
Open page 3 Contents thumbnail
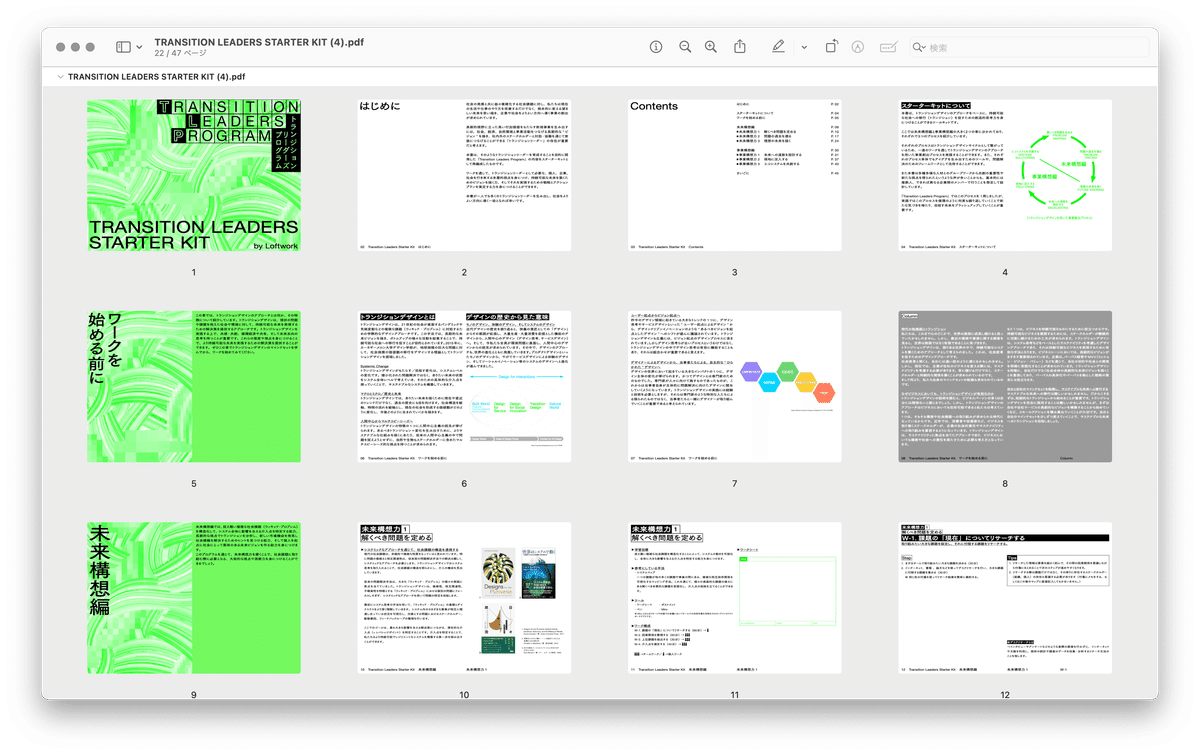(734, 175)
